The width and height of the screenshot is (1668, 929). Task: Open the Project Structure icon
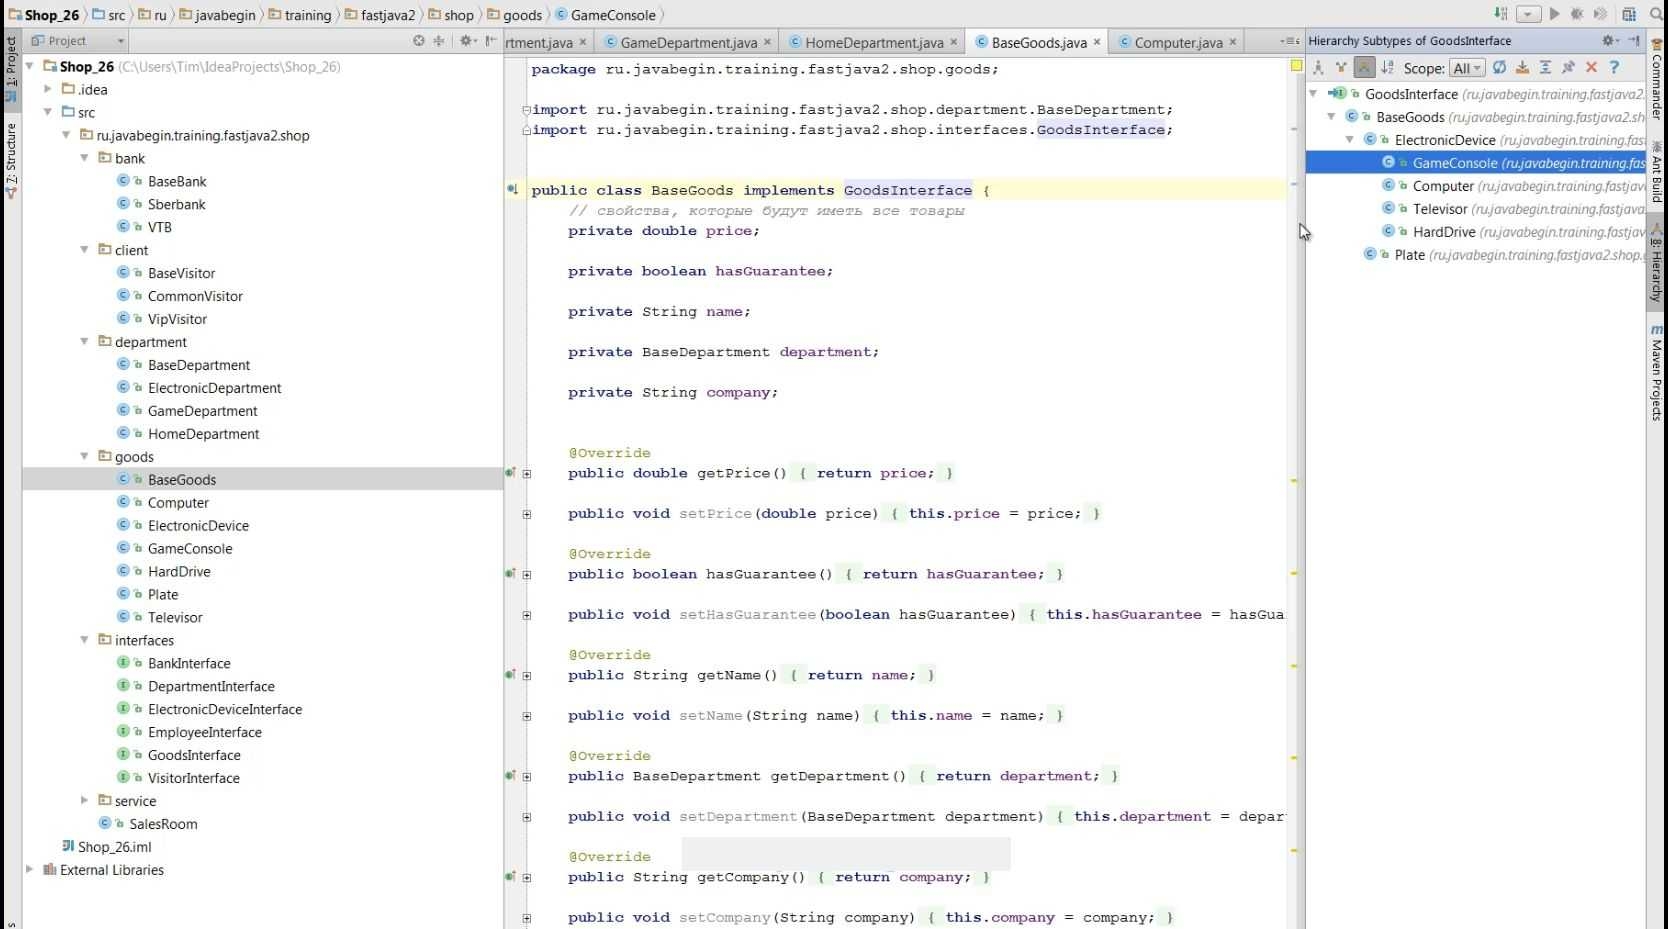1629,14
